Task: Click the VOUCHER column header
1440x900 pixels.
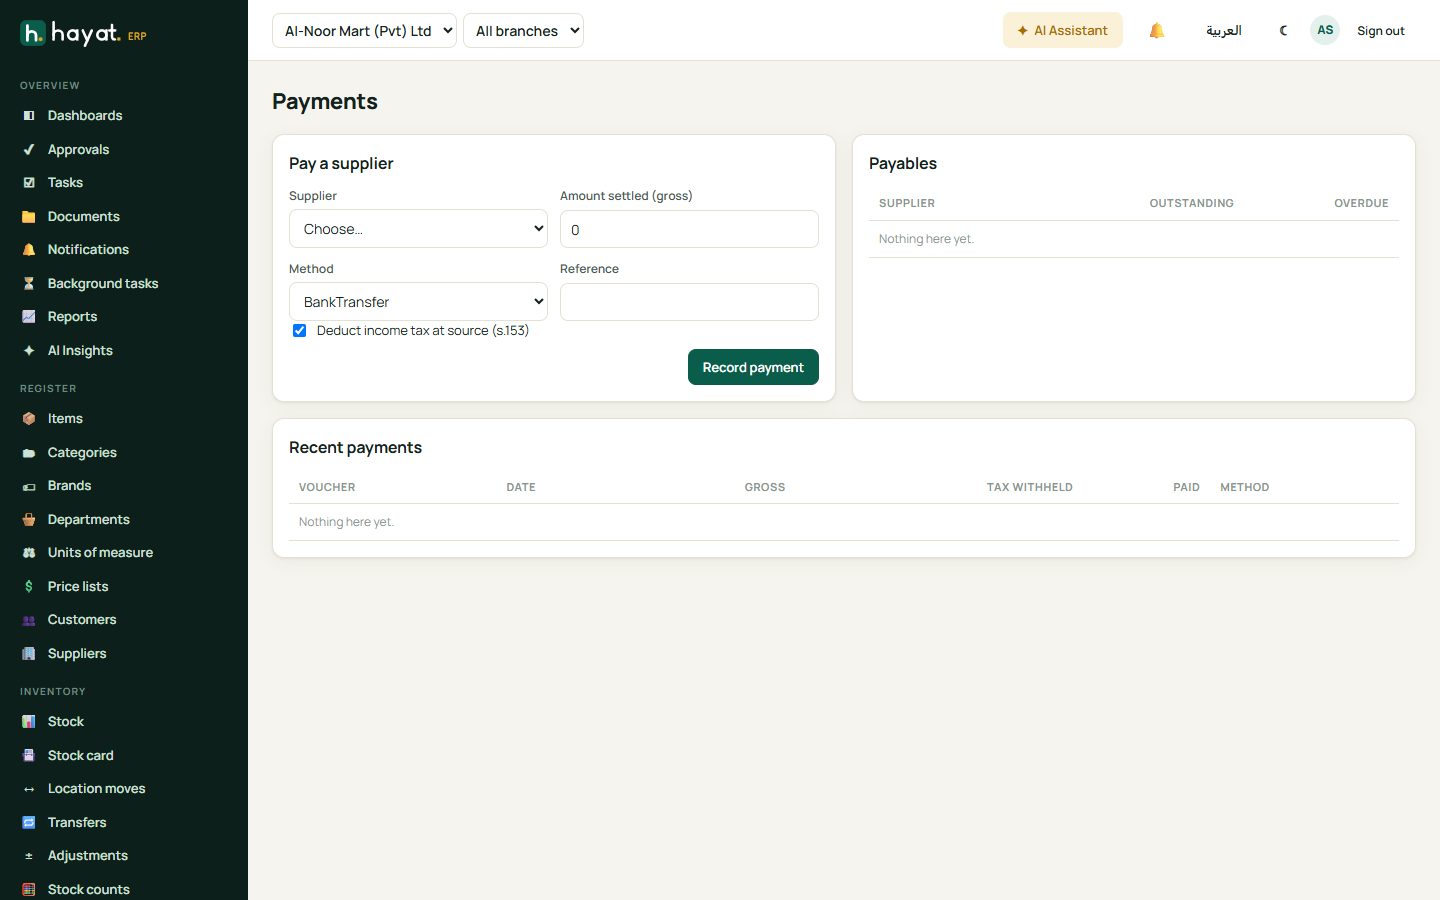Action: click(x=327, y=487)
